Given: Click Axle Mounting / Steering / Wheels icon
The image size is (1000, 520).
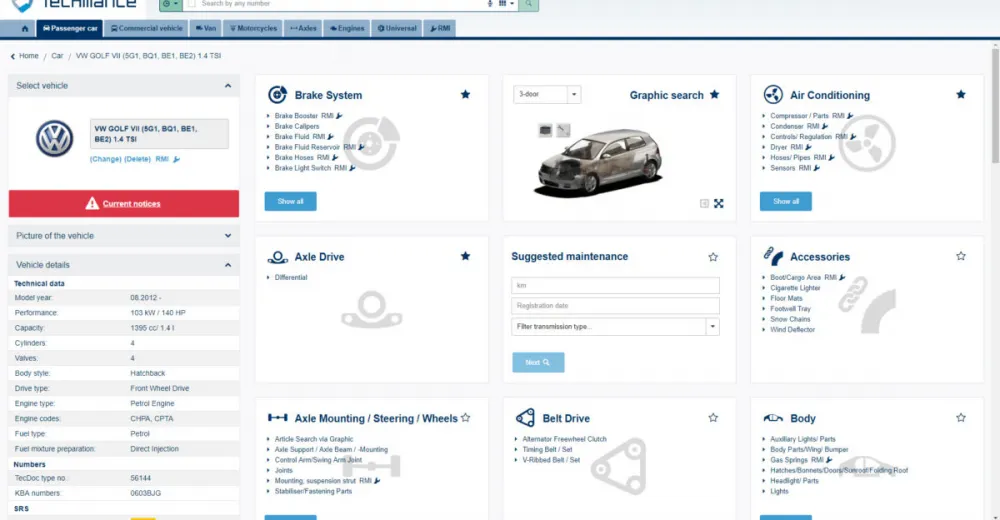Looking at the screenshot, I should [x=277, y=418].
